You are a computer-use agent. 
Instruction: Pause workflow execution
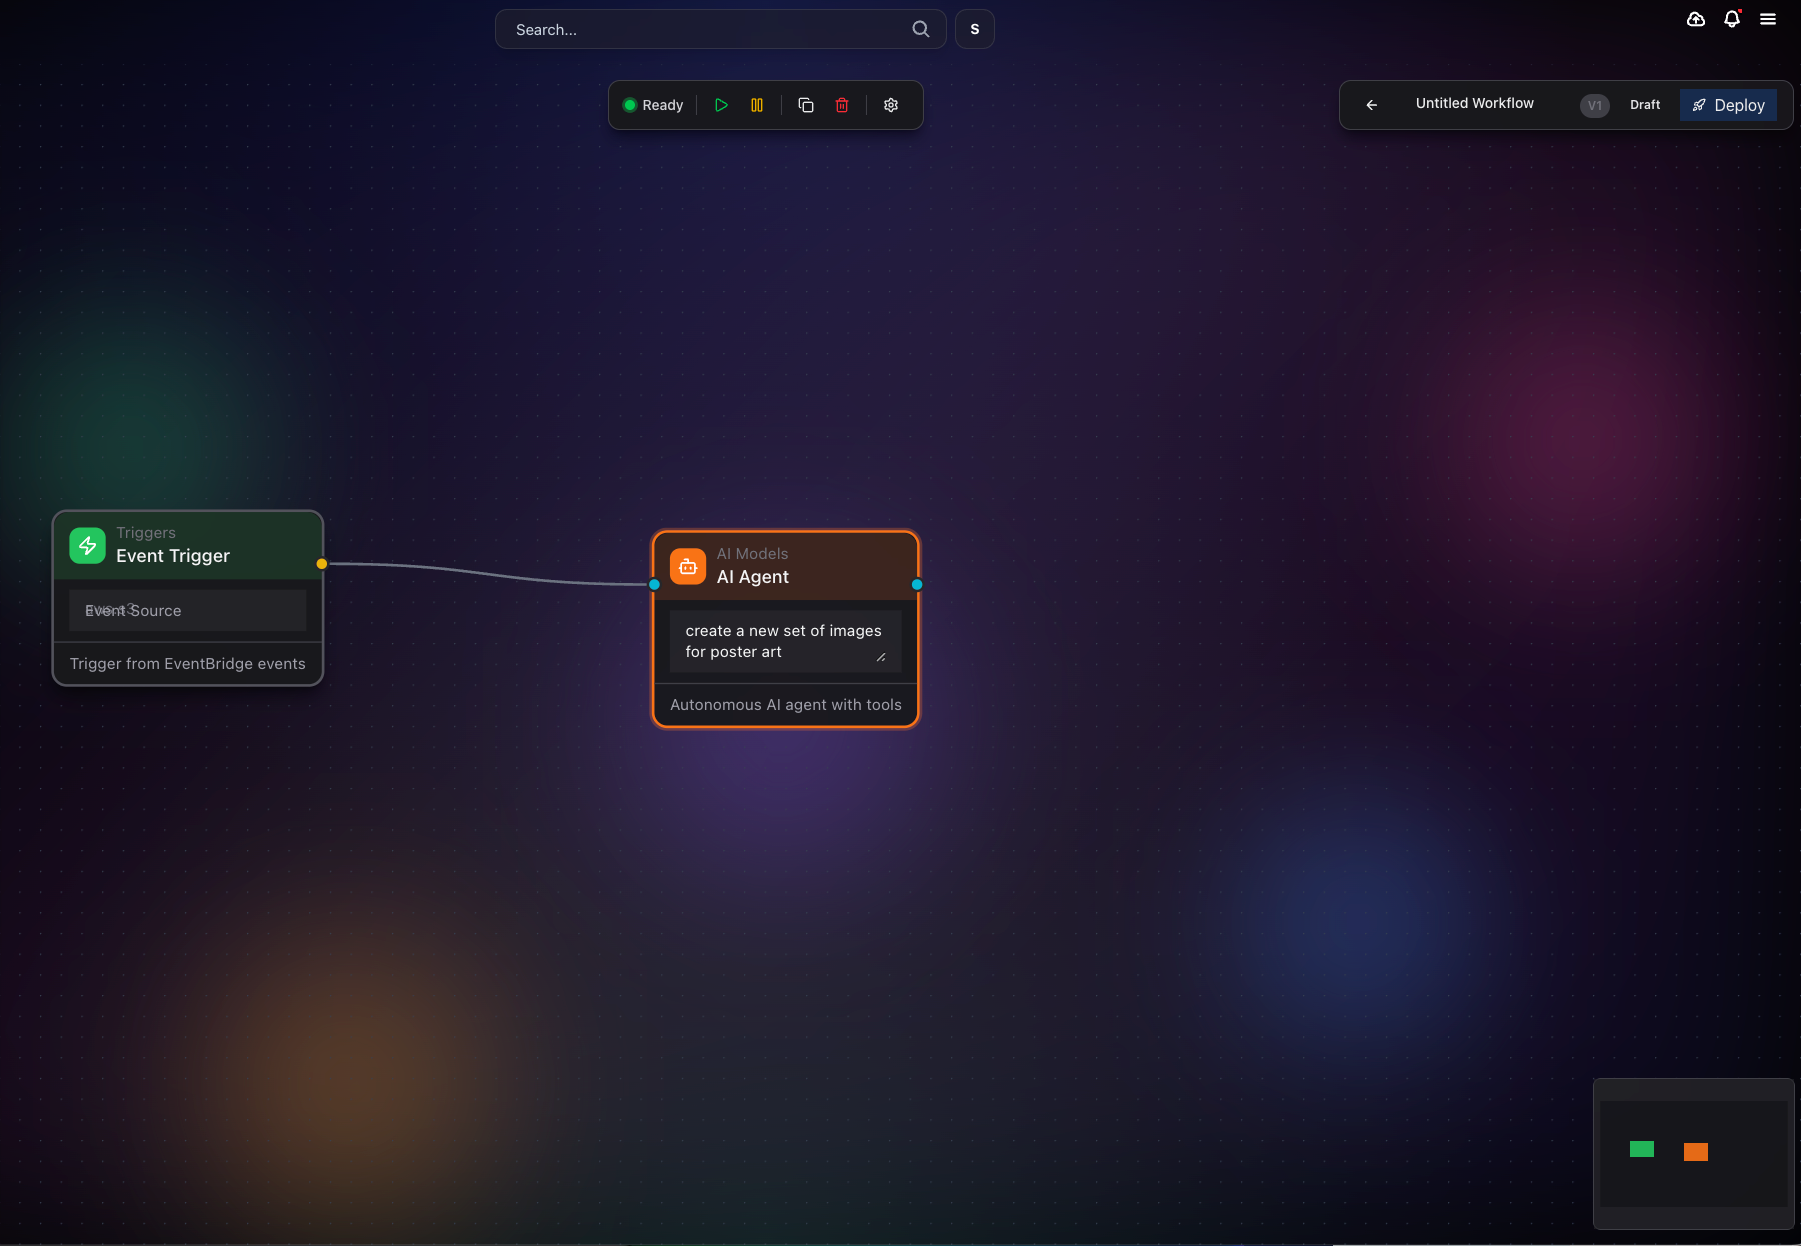757,105
